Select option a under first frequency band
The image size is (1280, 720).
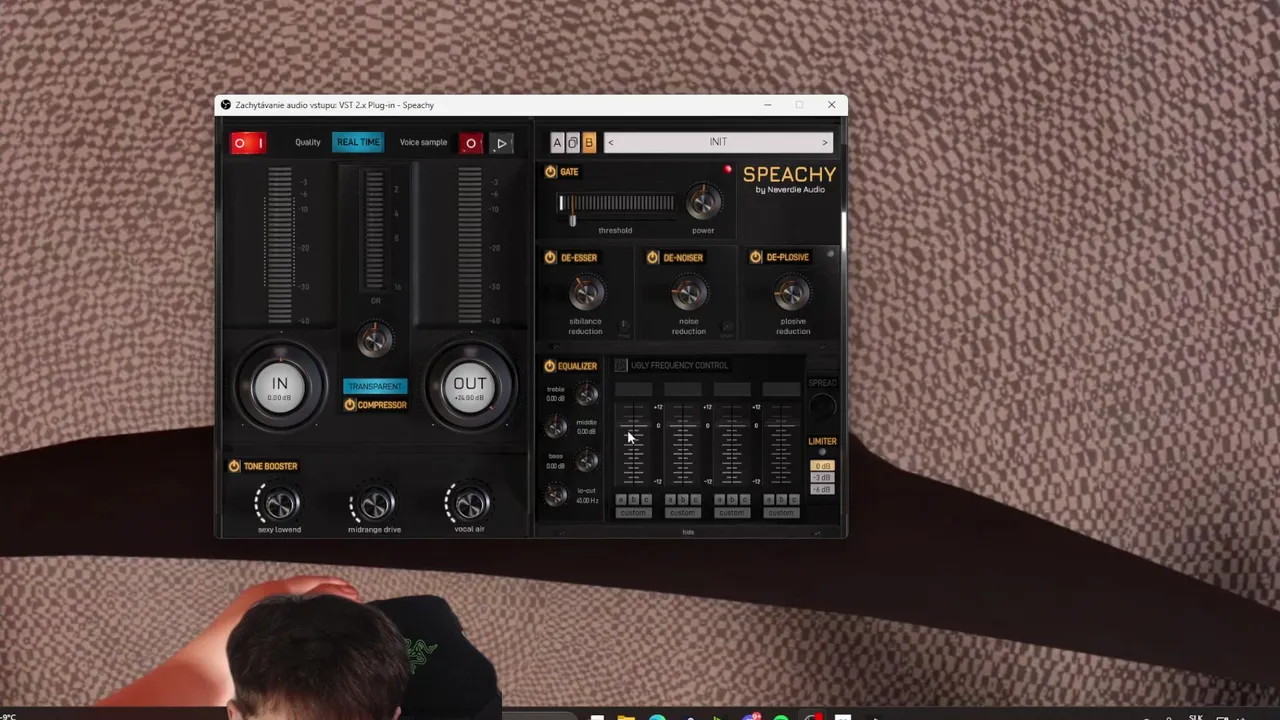(621, 499)
